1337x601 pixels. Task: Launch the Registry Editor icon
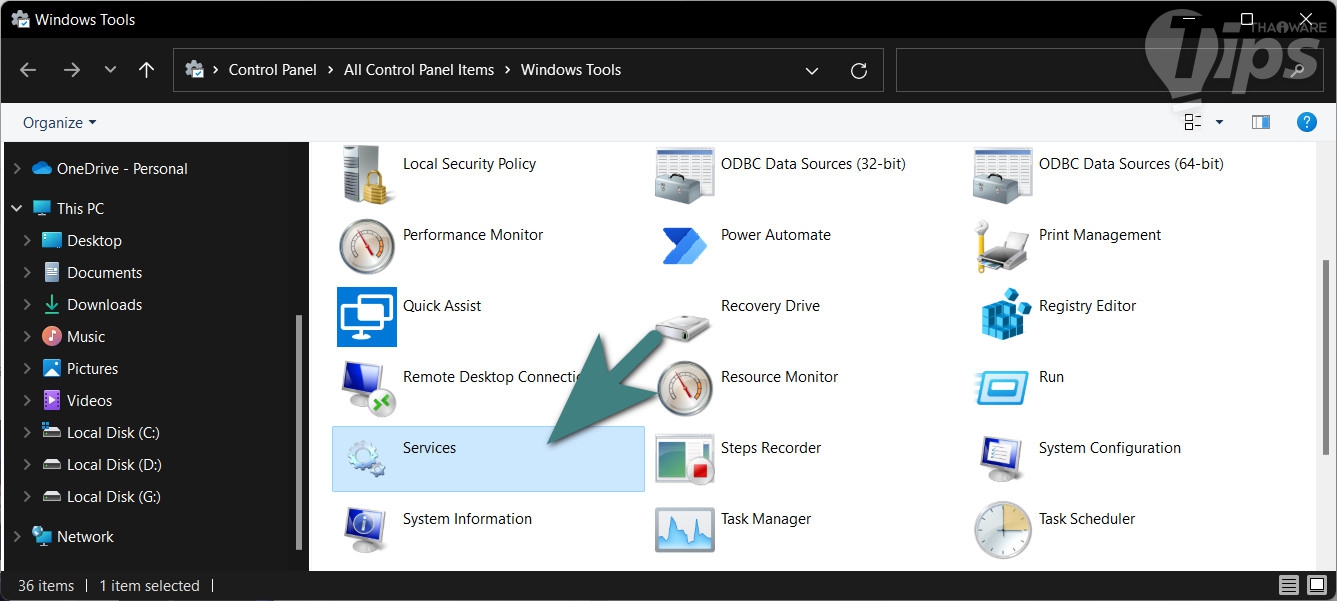pos(1003,317)
